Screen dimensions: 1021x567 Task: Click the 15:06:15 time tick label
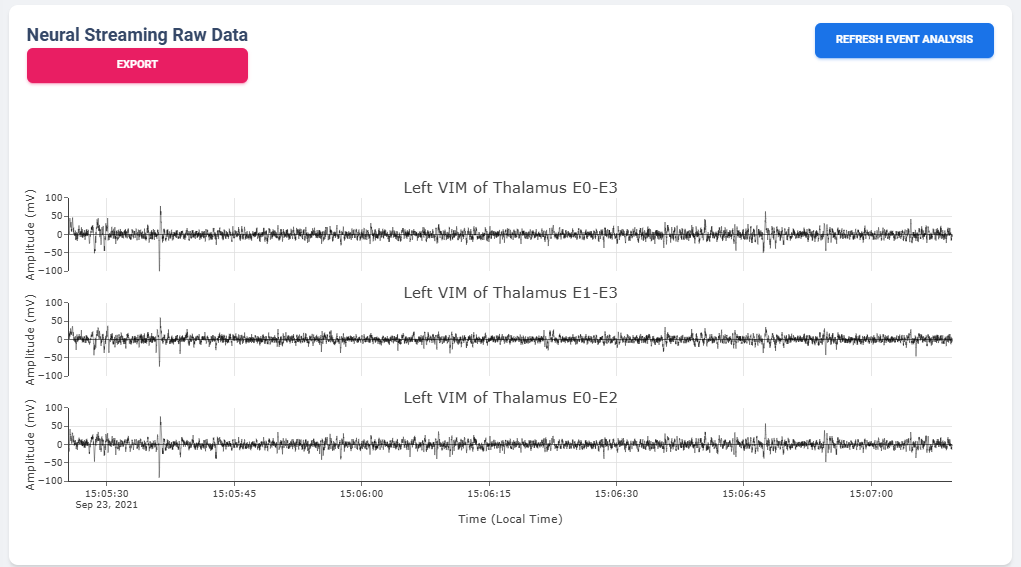(x=489, y=493)
